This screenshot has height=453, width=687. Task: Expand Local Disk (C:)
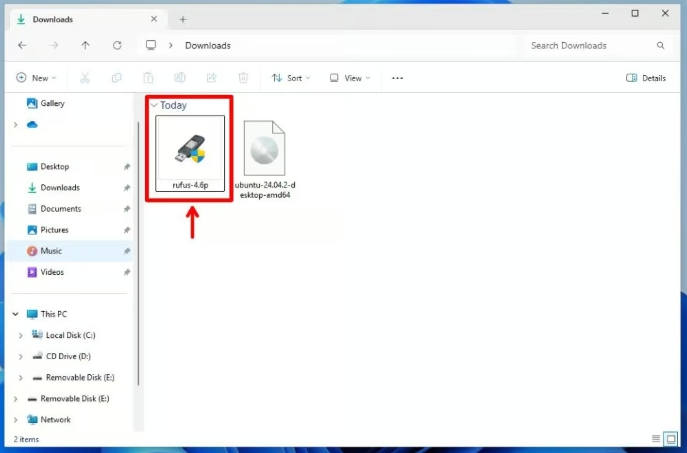21,335
